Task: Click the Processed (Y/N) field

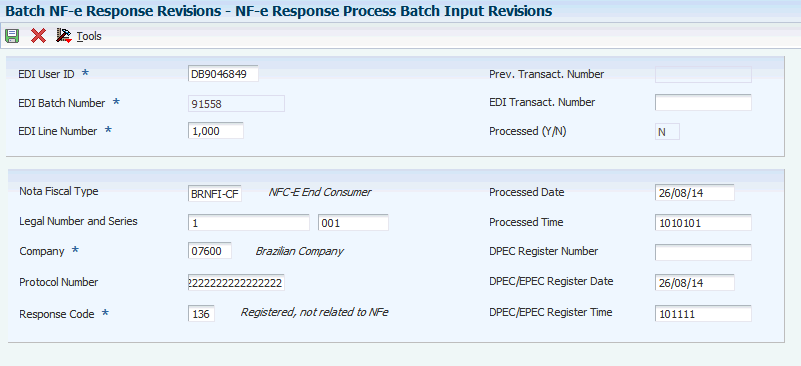Action: click(667, 131)
